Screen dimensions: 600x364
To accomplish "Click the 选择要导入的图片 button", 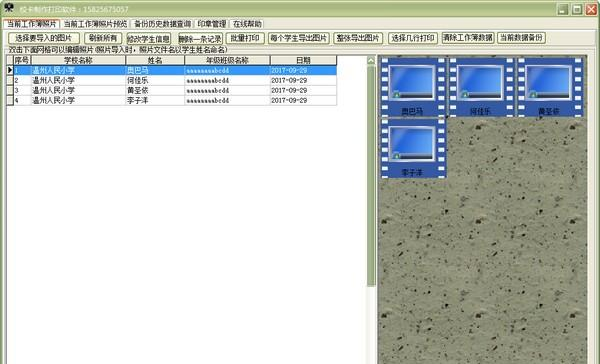I will pos(44,38).
